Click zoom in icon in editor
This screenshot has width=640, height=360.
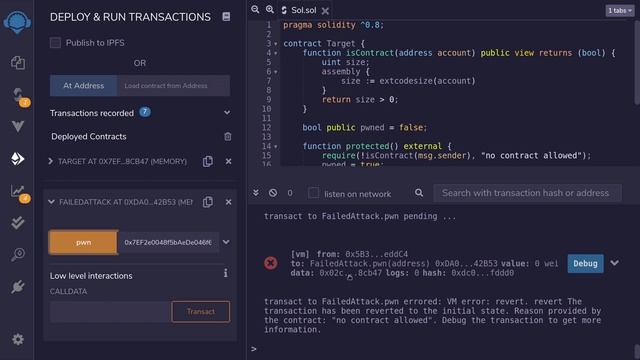[x=270, y=9]
